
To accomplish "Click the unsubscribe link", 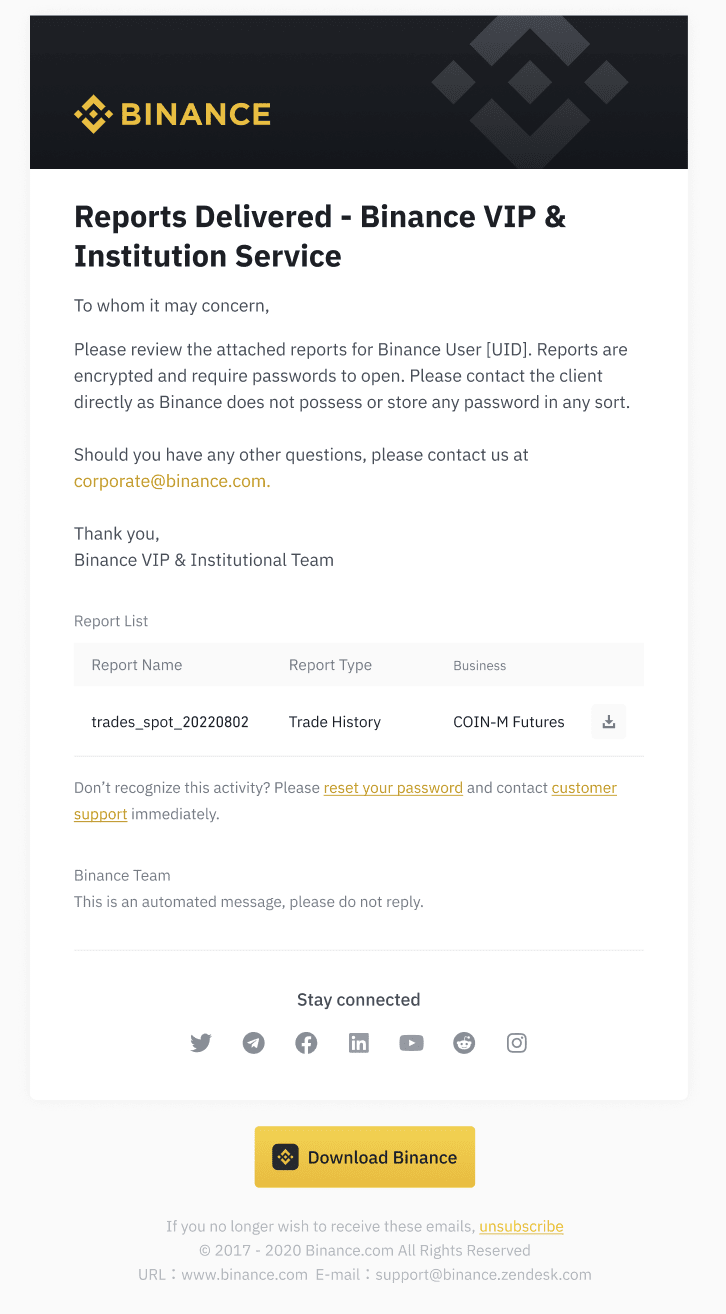I will click(x=521, y=1226).
